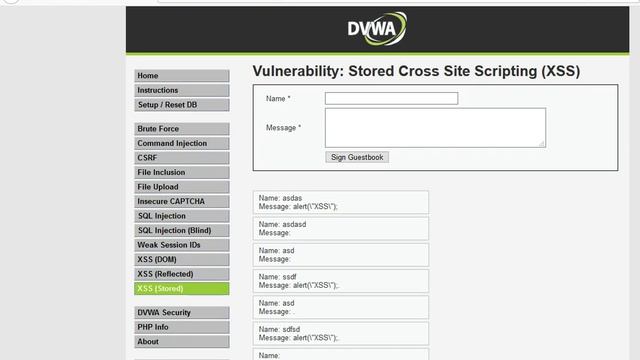The height and width of the screenshot is (360, 640).
Task: Click the 'Name *' form label
Action: pos(278,99)
